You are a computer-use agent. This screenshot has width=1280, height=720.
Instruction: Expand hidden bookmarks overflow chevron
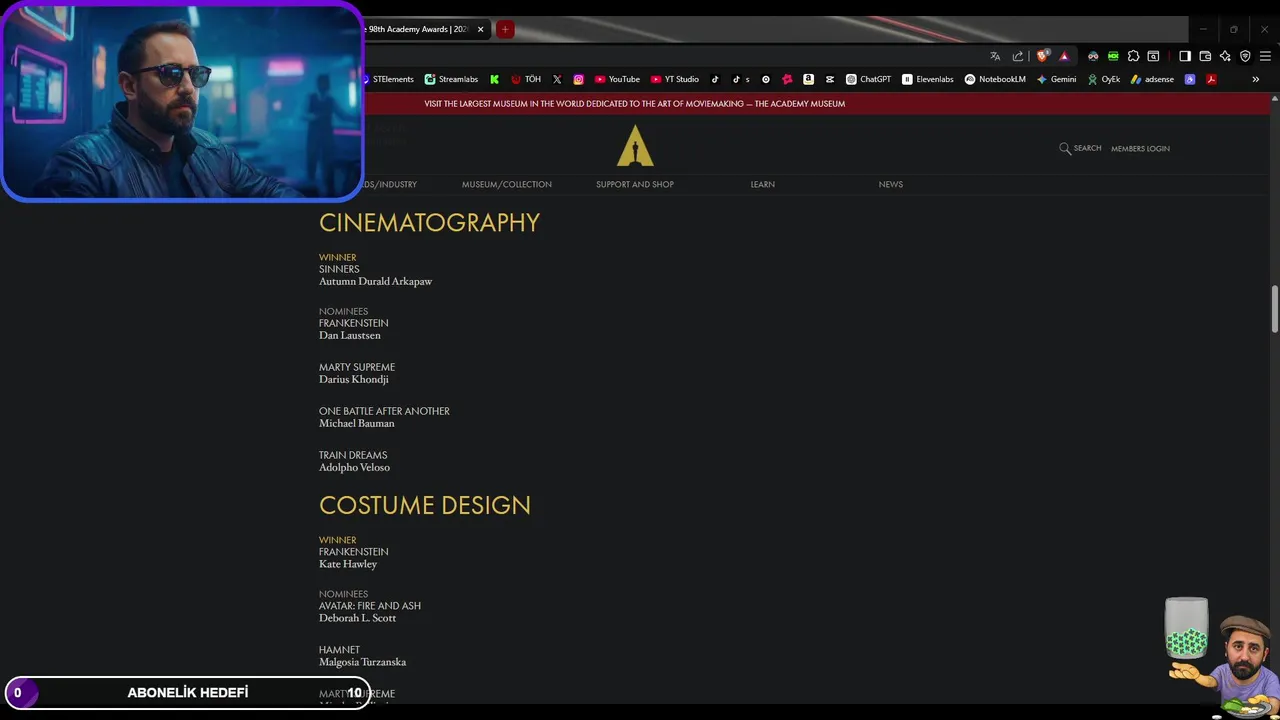pos(1256,79)
